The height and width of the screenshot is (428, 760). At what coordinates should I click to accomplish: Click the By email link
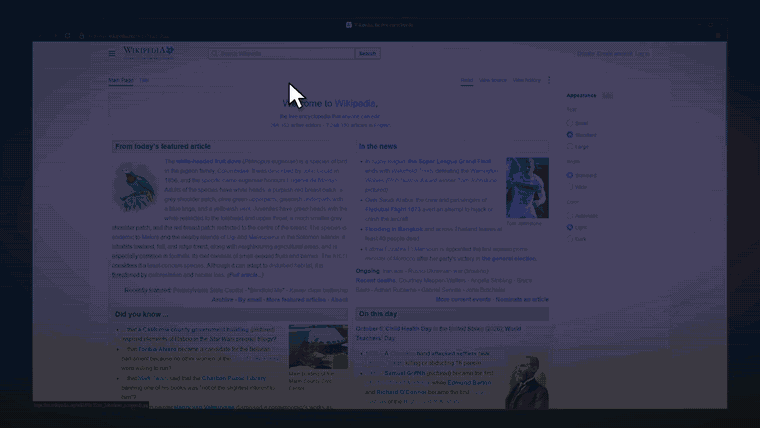coord(250,300)
